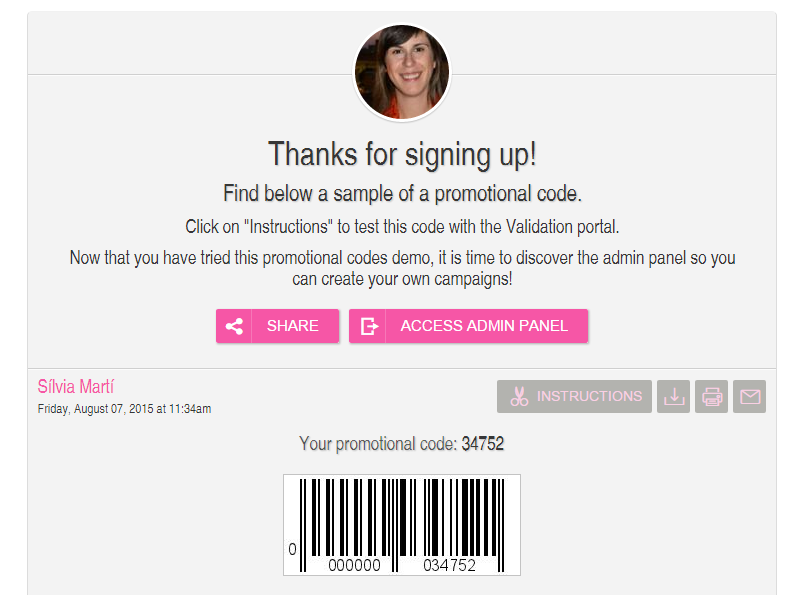
Task: Open the ACCESS ADMIN PANEL button
Action: [468, 326]
